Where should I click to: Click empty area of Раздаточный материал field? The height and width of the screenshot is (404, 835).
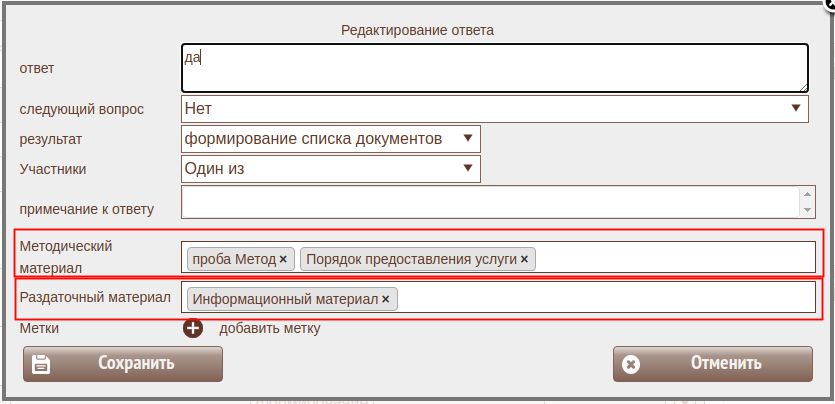tap(600, 298)
